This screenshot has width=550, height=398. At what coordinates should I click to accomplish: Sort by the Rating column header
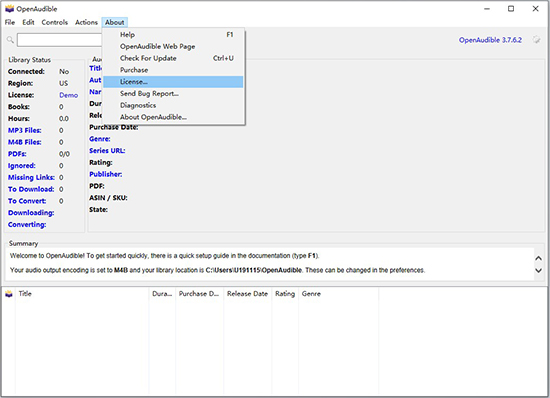(285, 294)
